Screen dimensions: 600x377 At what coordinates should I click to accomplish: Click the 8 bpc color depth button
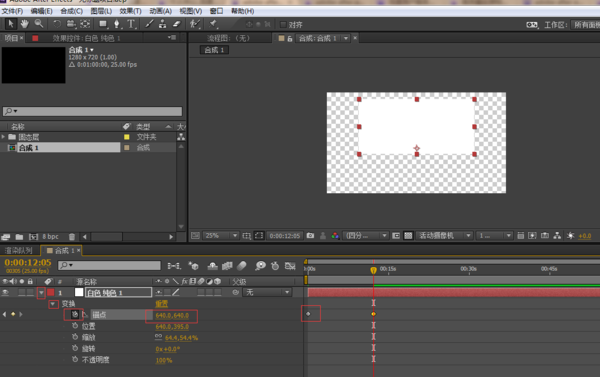tap(51, 237)
